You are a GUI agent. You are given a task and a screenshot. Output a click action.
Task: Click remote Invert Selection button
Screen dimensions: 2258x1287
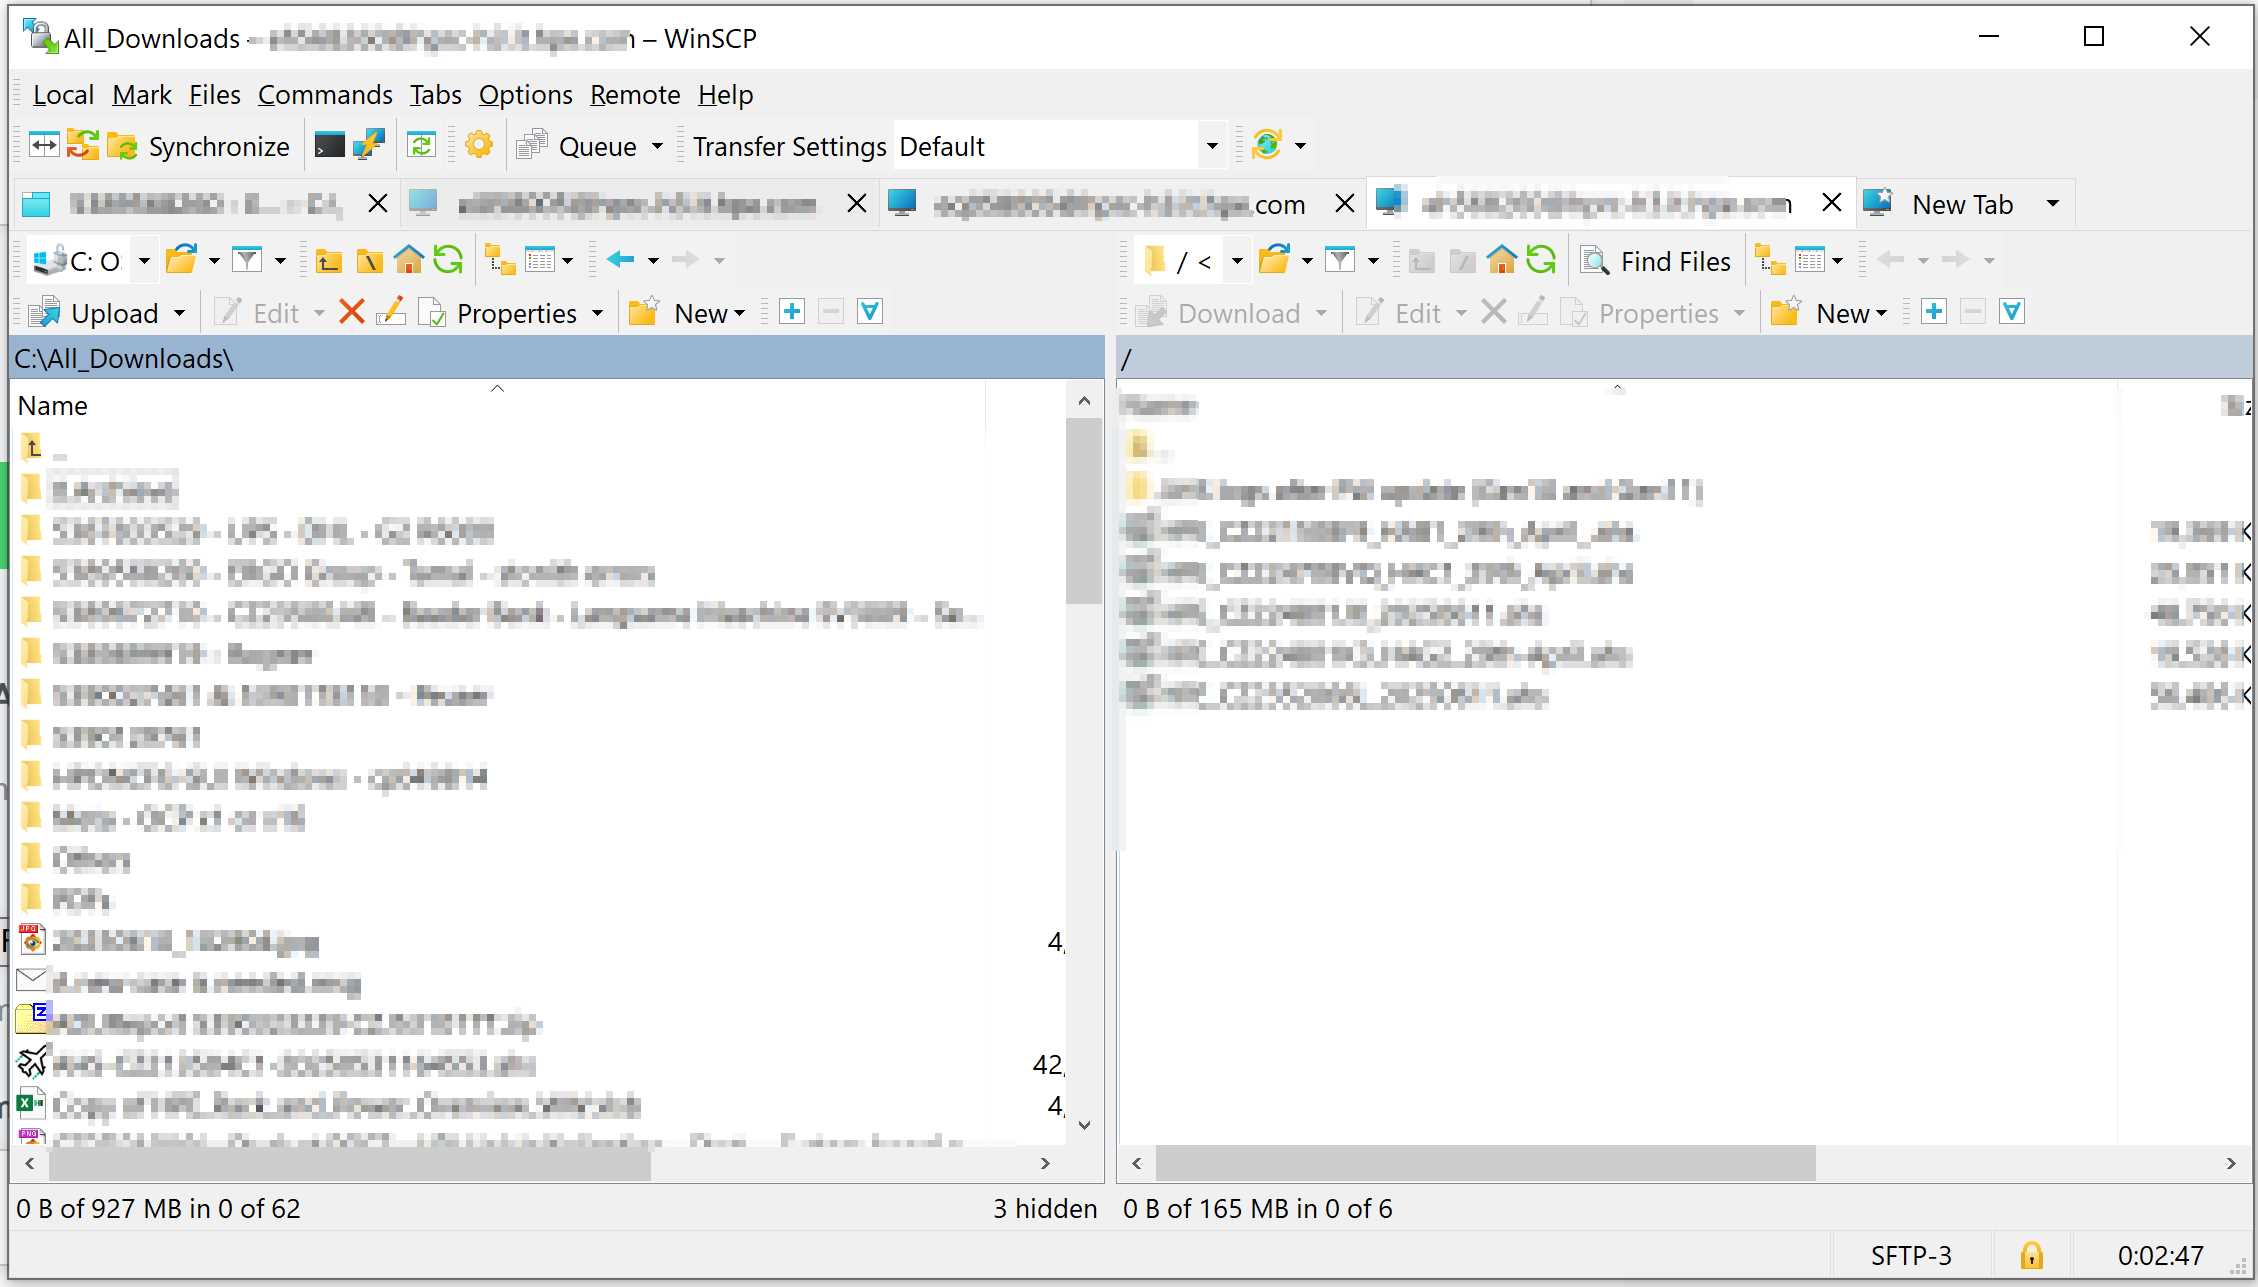(x=2011, y=313)
